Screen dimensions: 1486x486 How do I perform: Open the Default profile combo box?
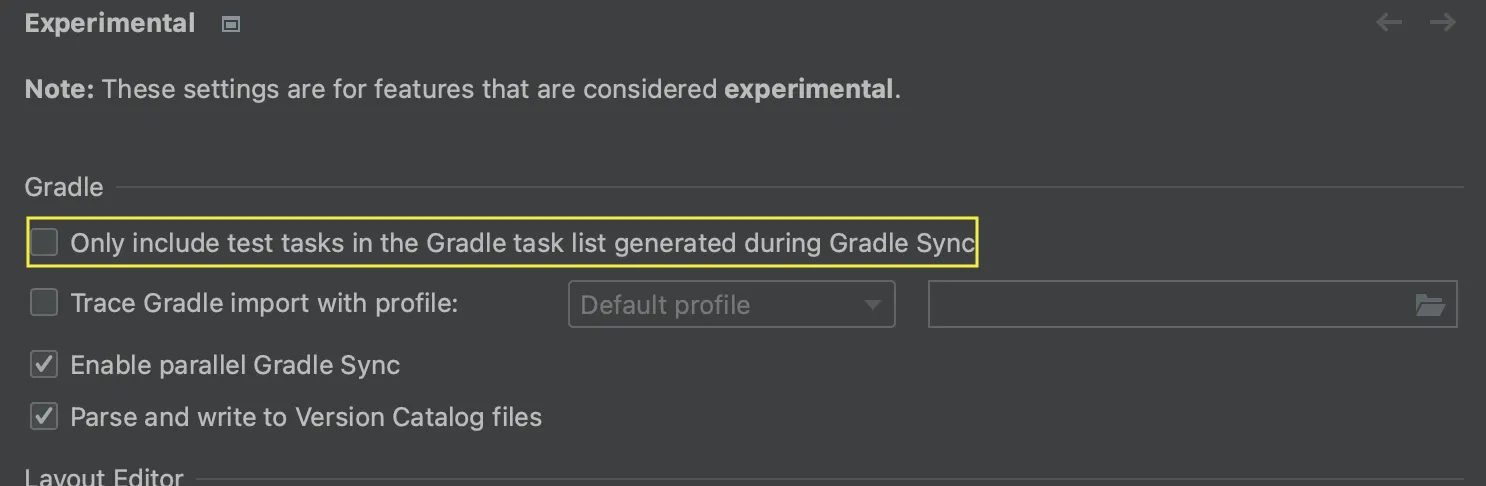pos(715,305)
